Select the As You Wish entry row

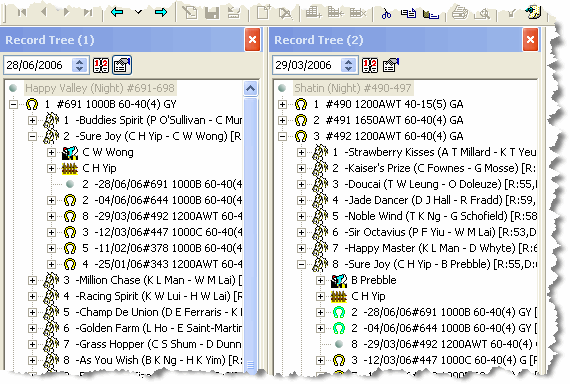tap(153, 360)
